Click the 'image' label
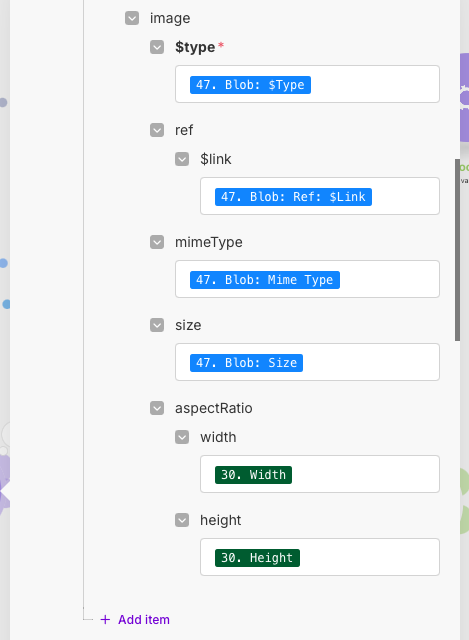The width and height of the screenshot is (469, 640). coord(170,18)
